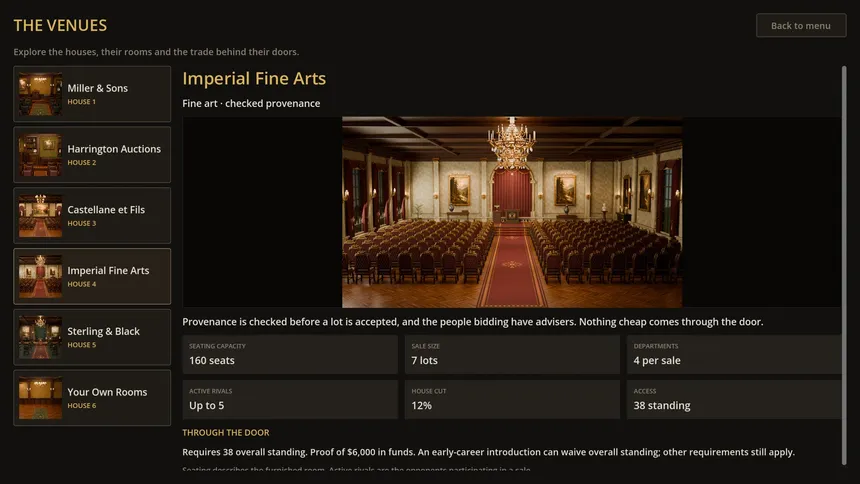Click the Your Own Rooms thumbnail

click(40, 398)
